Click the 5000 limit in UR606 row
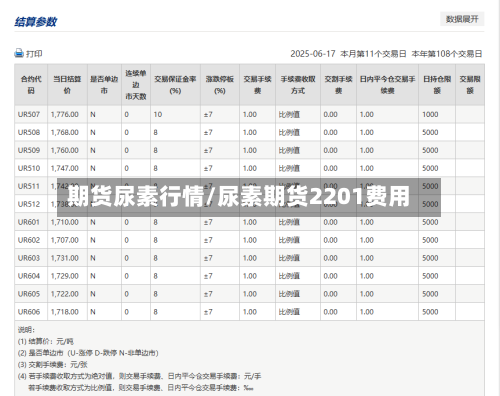This screenshot has height=396, width=500. coord(430,312)
